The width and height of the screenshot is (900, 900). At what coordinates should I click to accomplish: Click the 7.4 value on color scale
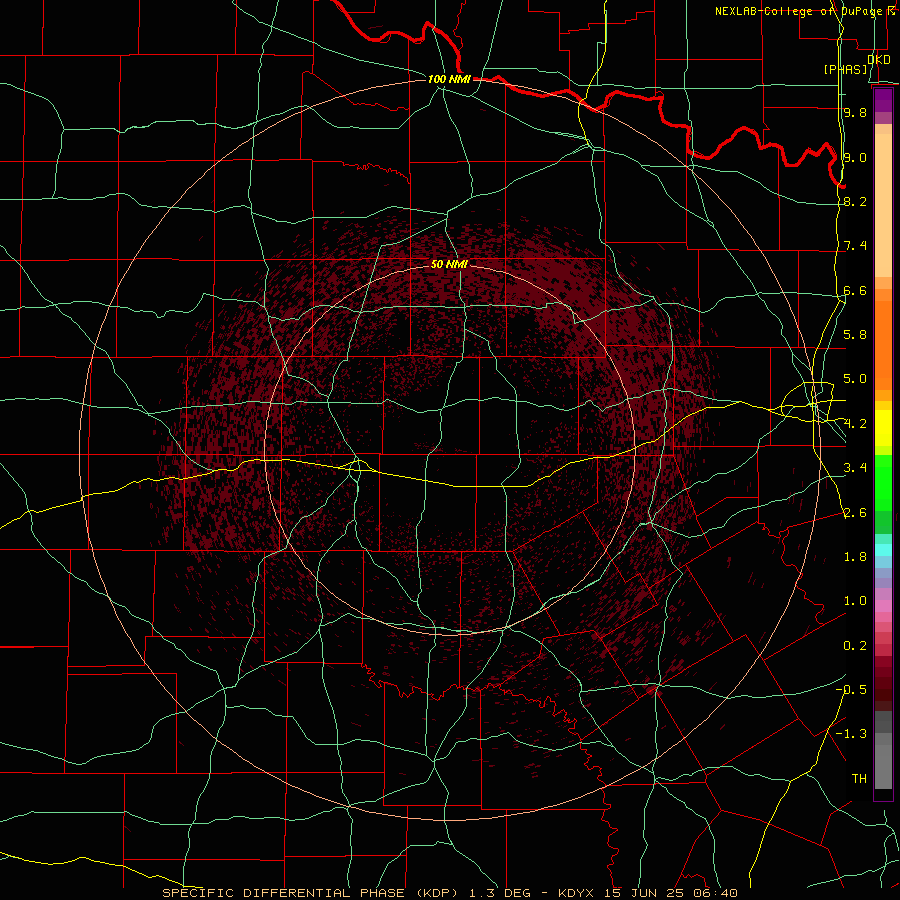[x=855, y=246]
